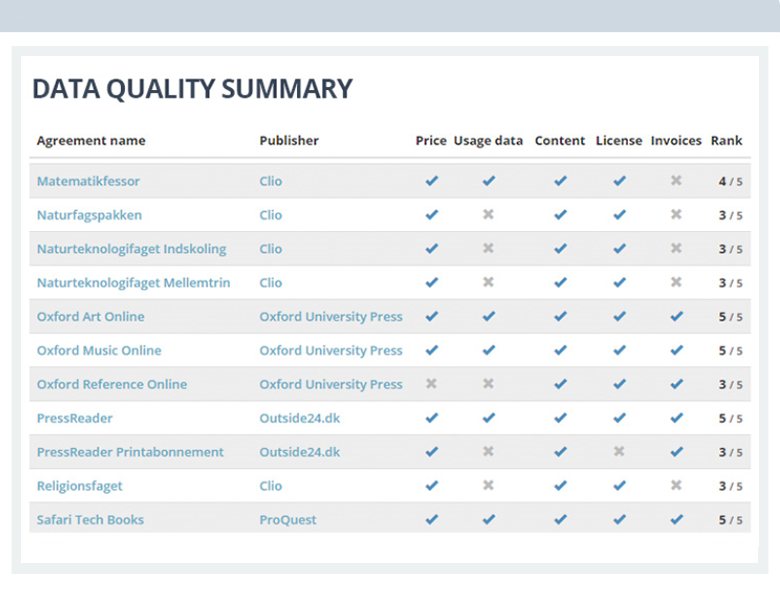780x598 pixels.
Task: Click Usage data checkmark for Oxford Art Online
Action: pyautogui.click(x=489, y=316)
